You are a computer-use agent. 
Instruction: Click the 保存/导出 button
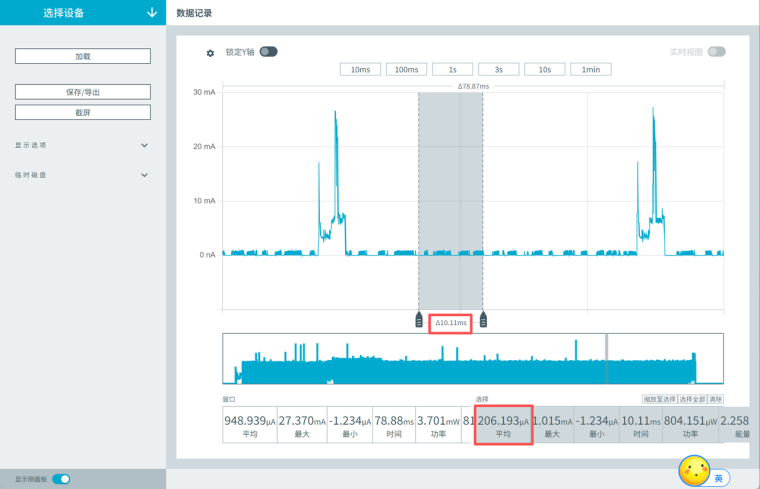83,92
